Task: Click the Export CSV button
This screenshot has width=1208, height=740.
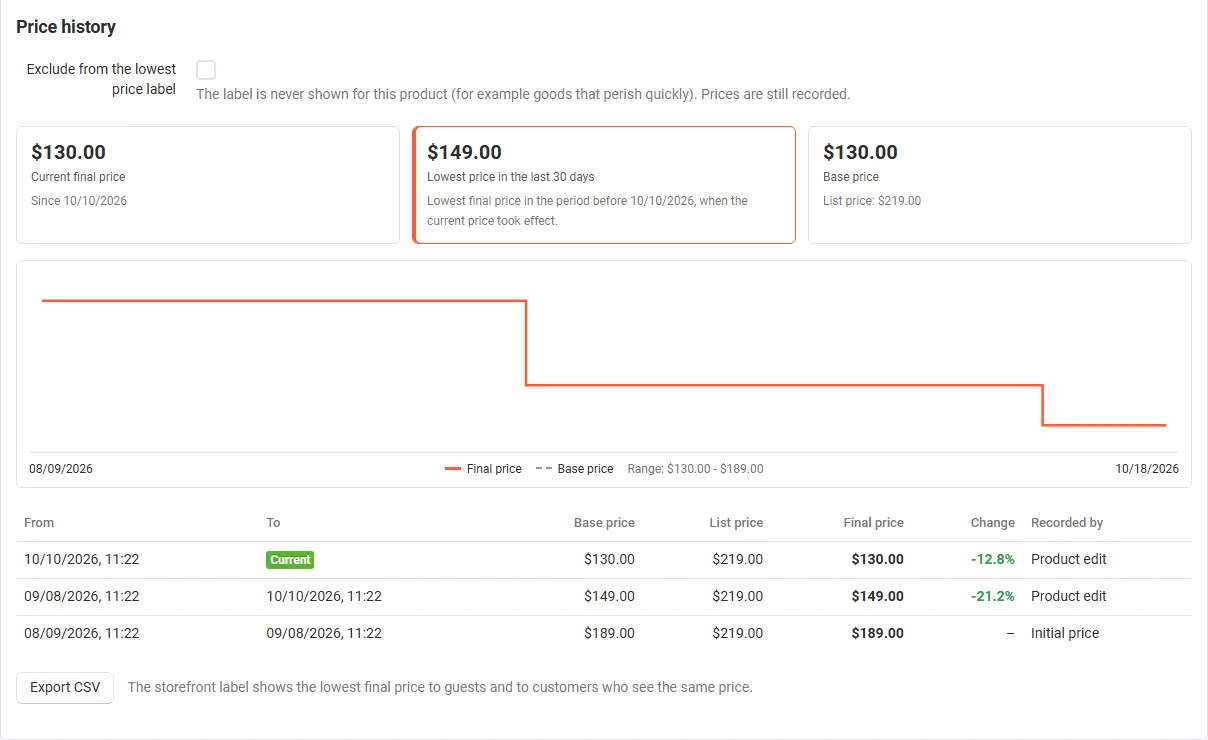Action: coord(65,688)
